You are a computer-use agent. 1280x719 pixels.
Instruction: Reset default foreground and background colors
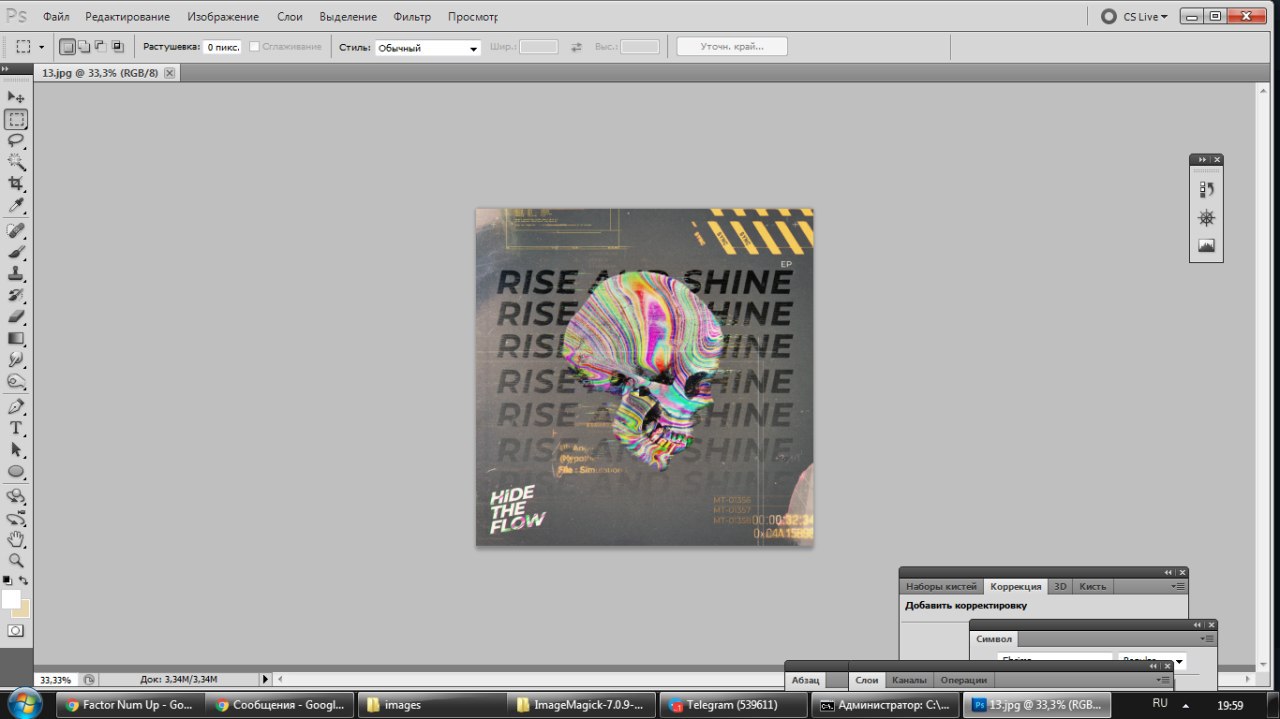[x=7, y=580]
